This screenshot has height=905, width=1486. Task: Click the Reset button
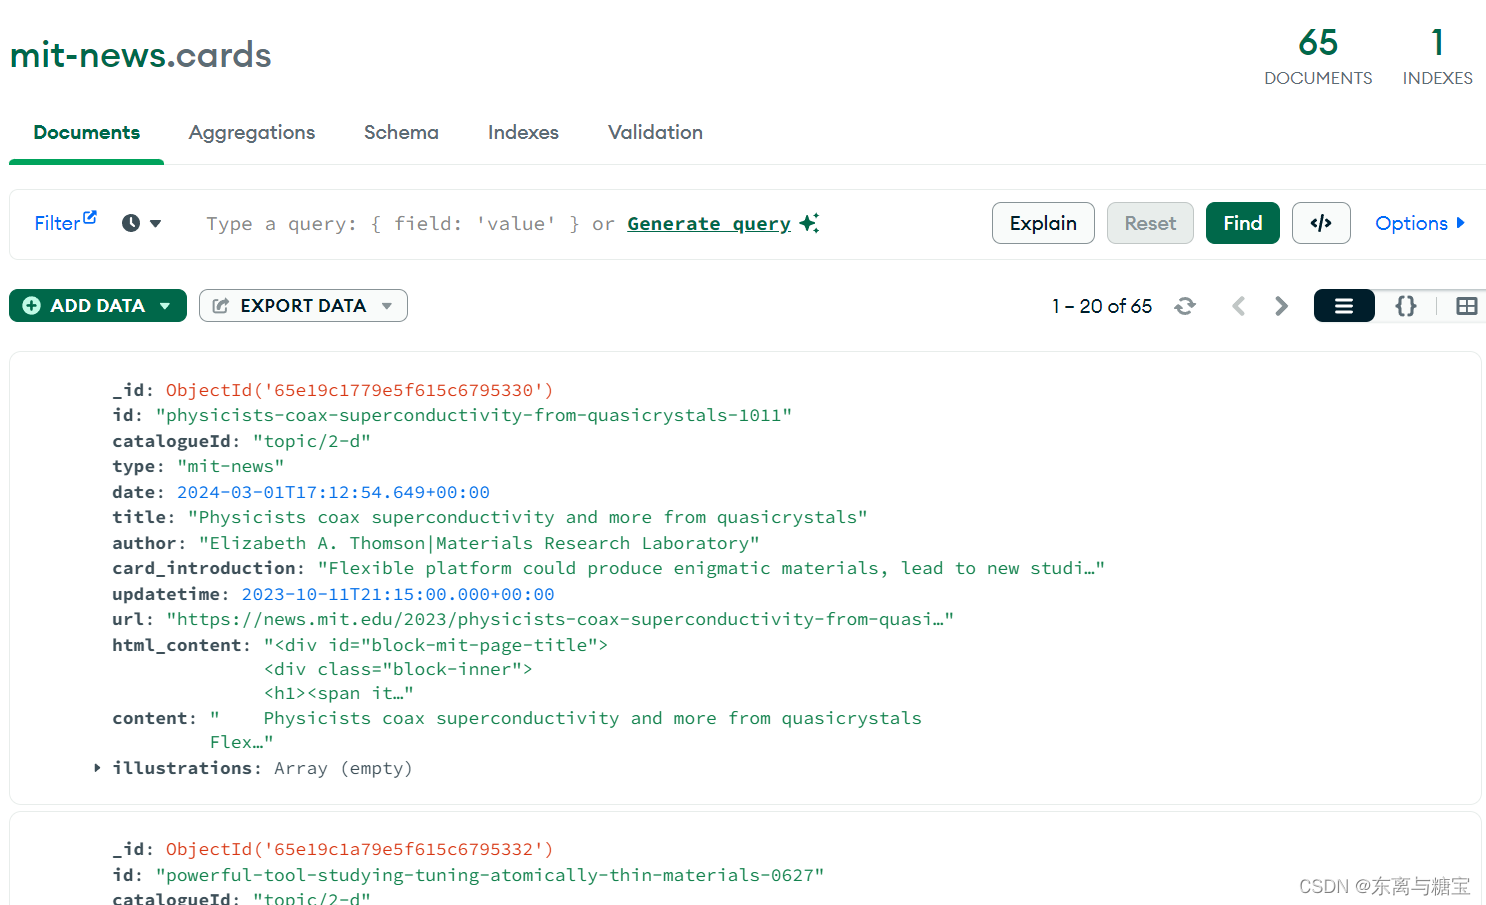point(1150,223)
